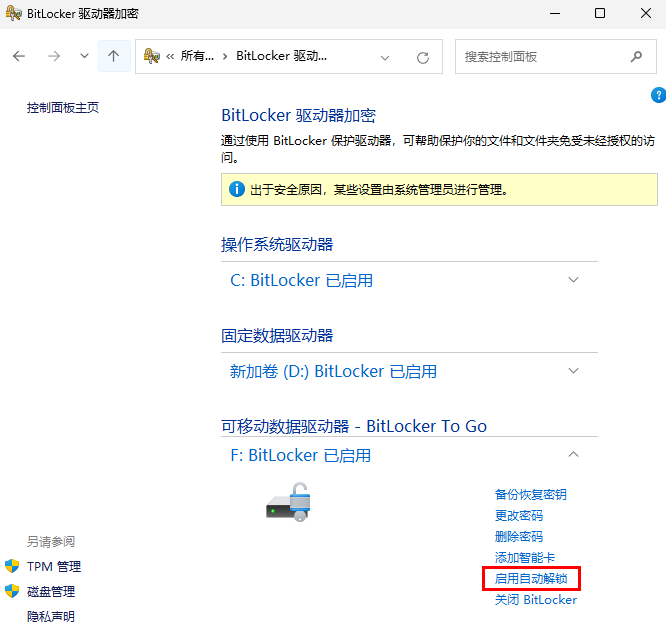Expand 新加卷 (D:) BitLocker section
The image size is (666, 643).
573,371
